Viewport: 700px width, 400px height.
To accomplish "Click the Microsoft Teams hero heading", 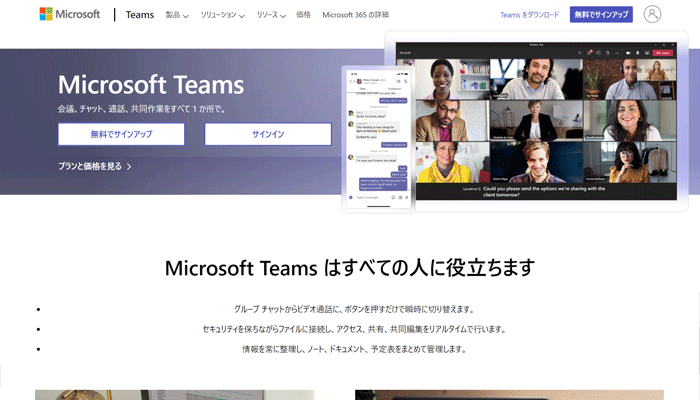I will pyautogui.click(x=151, y=84).
